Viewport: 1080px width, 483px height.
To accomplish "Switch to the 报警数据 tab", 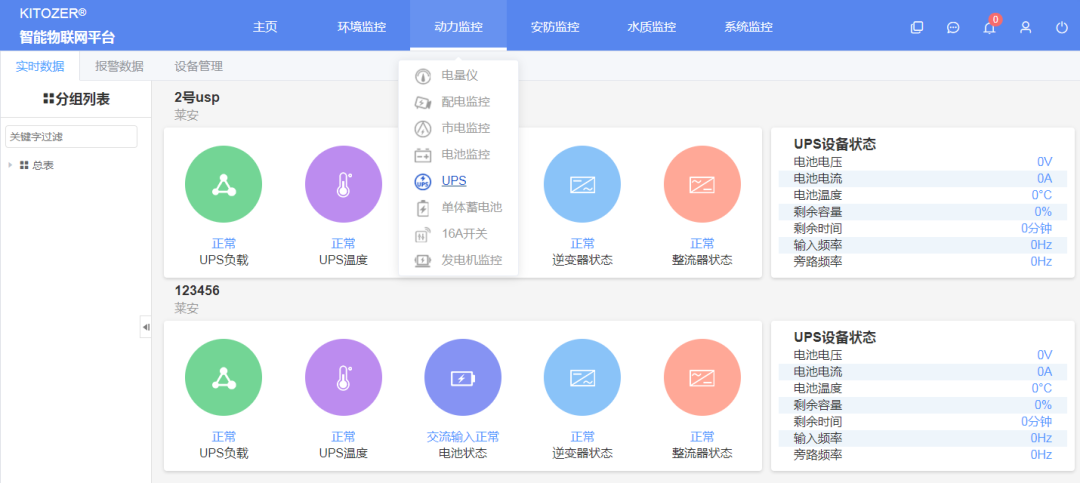I will pyautogui.click(x=119, y=66).
